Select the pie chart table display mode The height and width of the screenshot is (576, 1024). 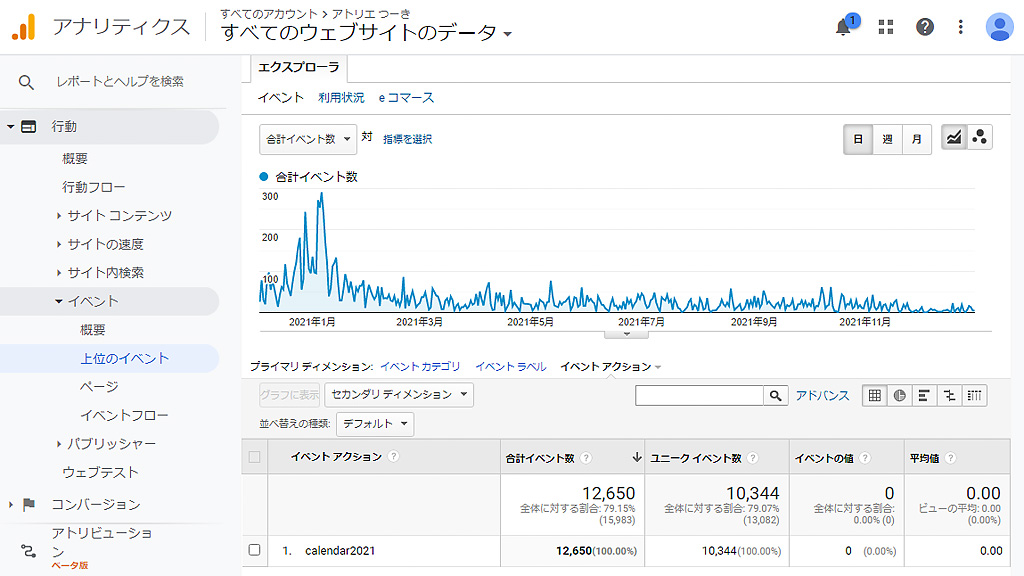[x=900, y=396]
